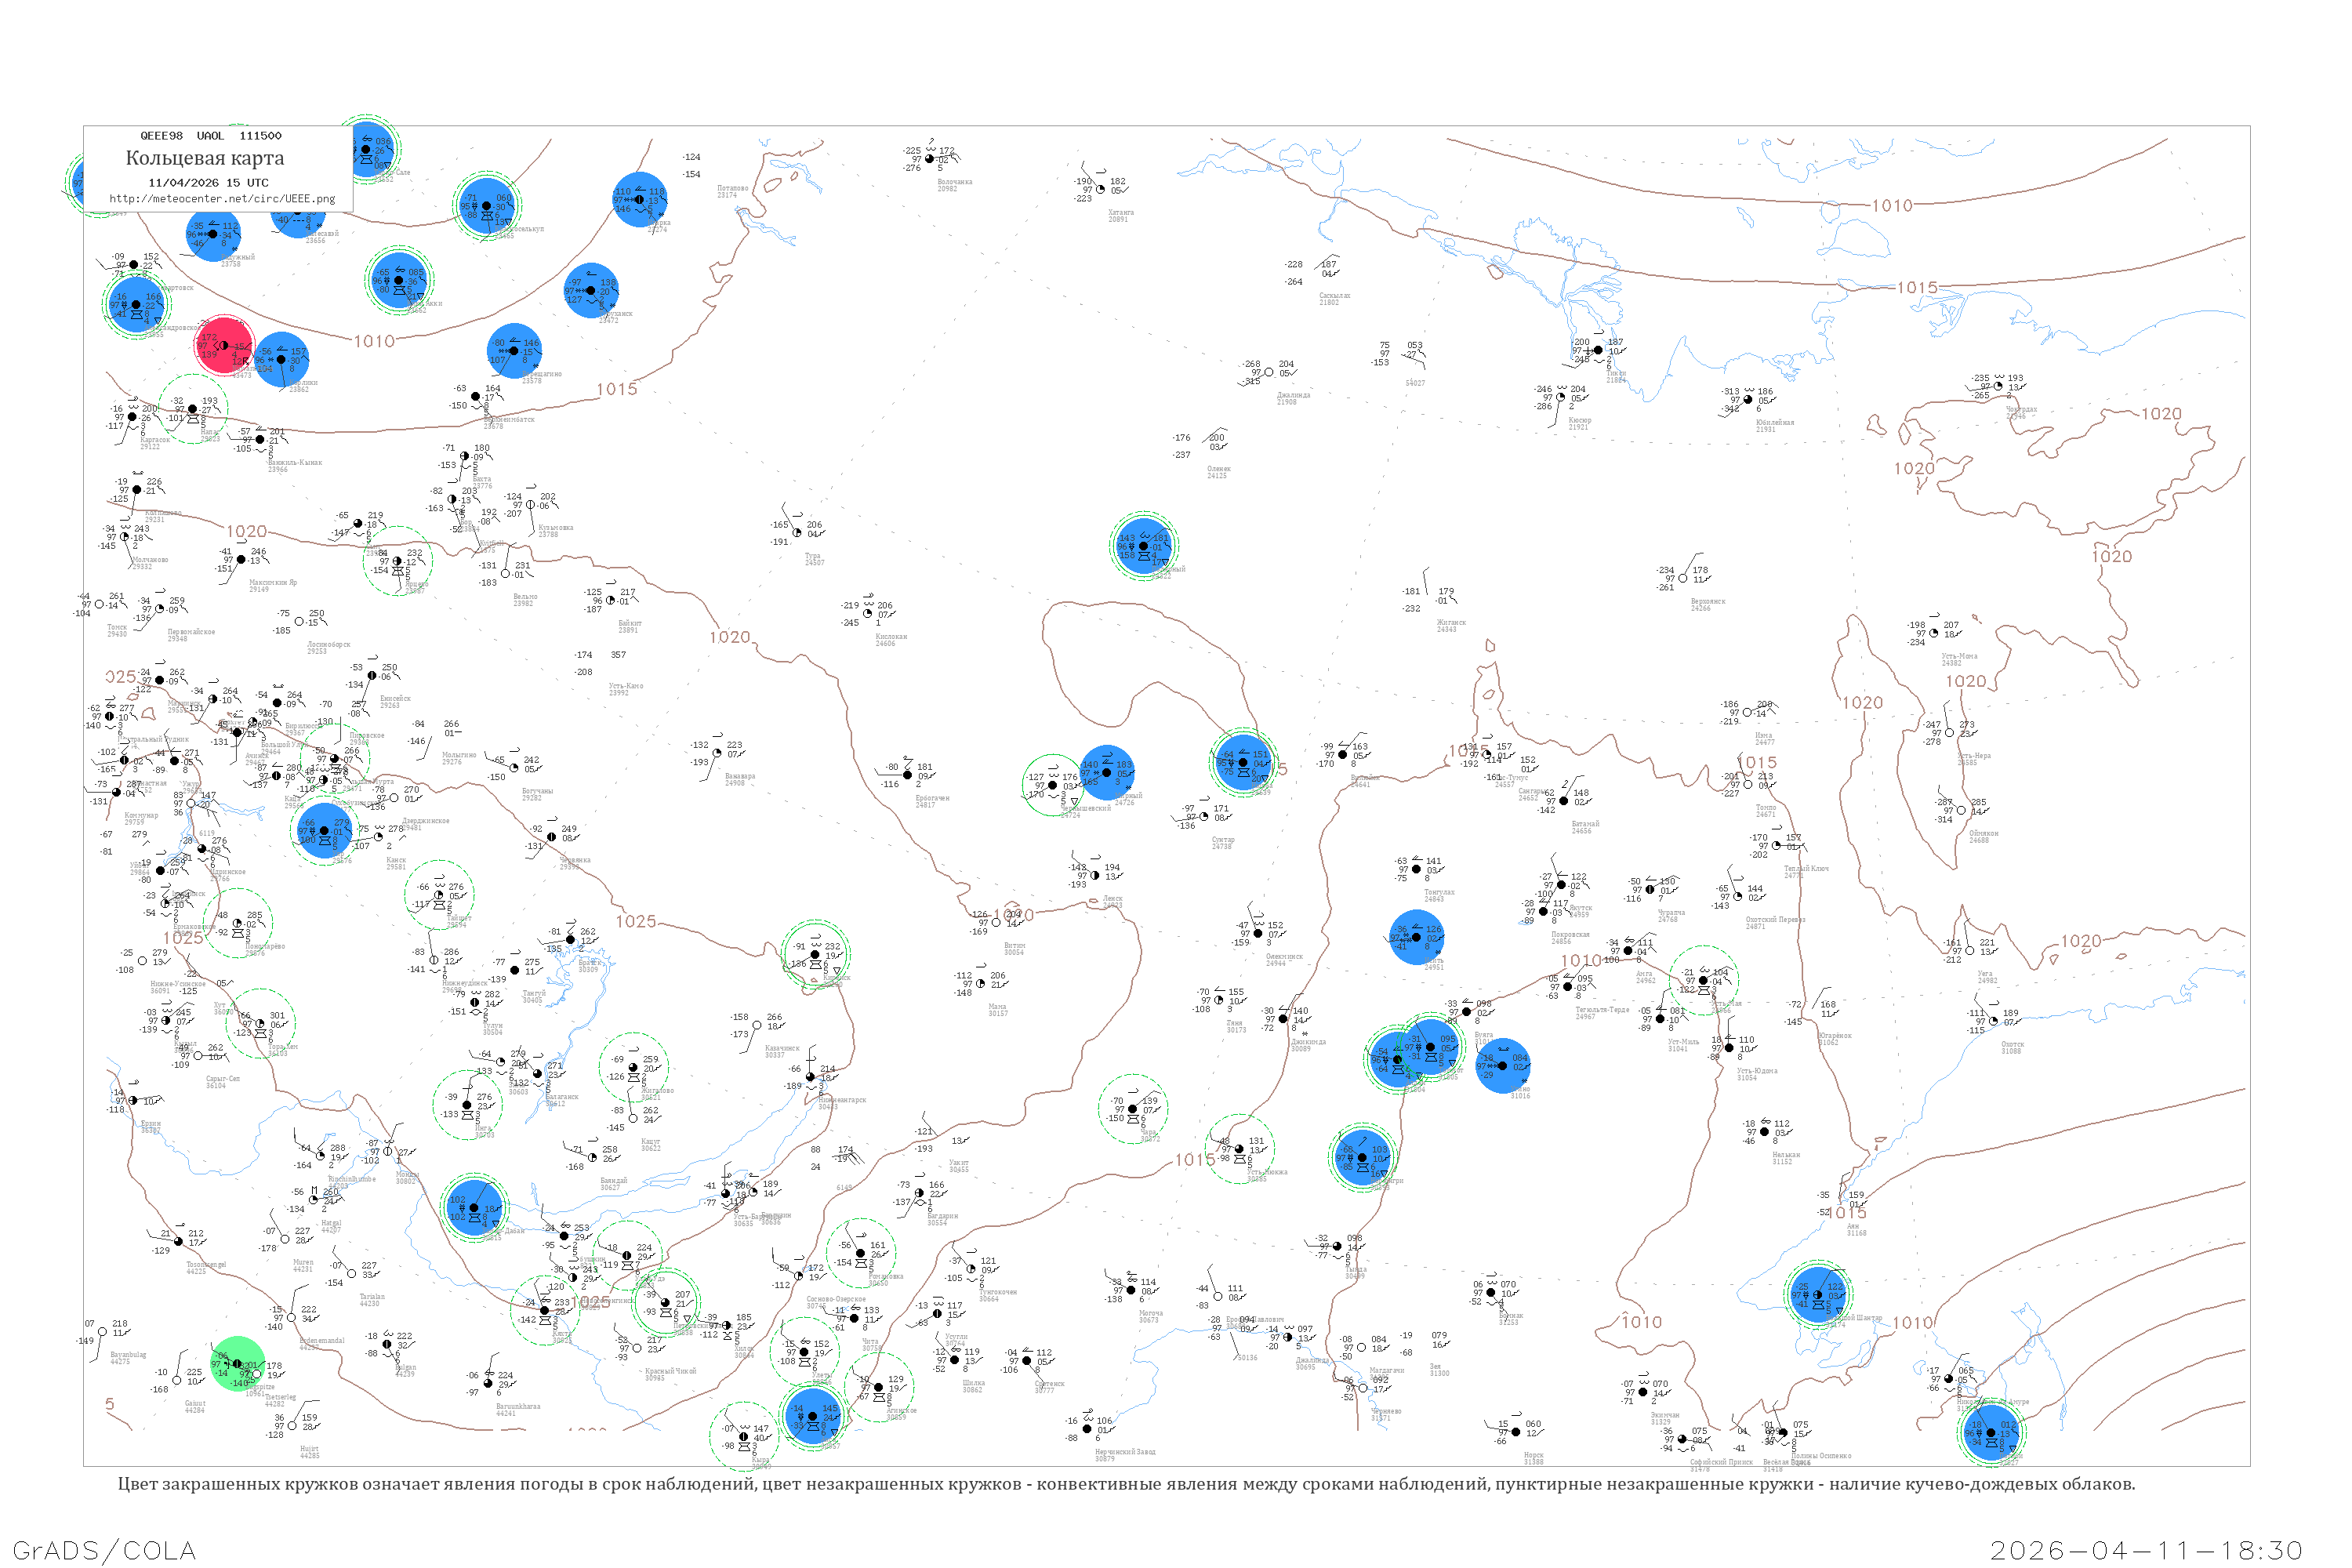Click the dashed green circle at Ust-Maya station
This screenshot has height=1568, width=2352.
coord(1704,980)
